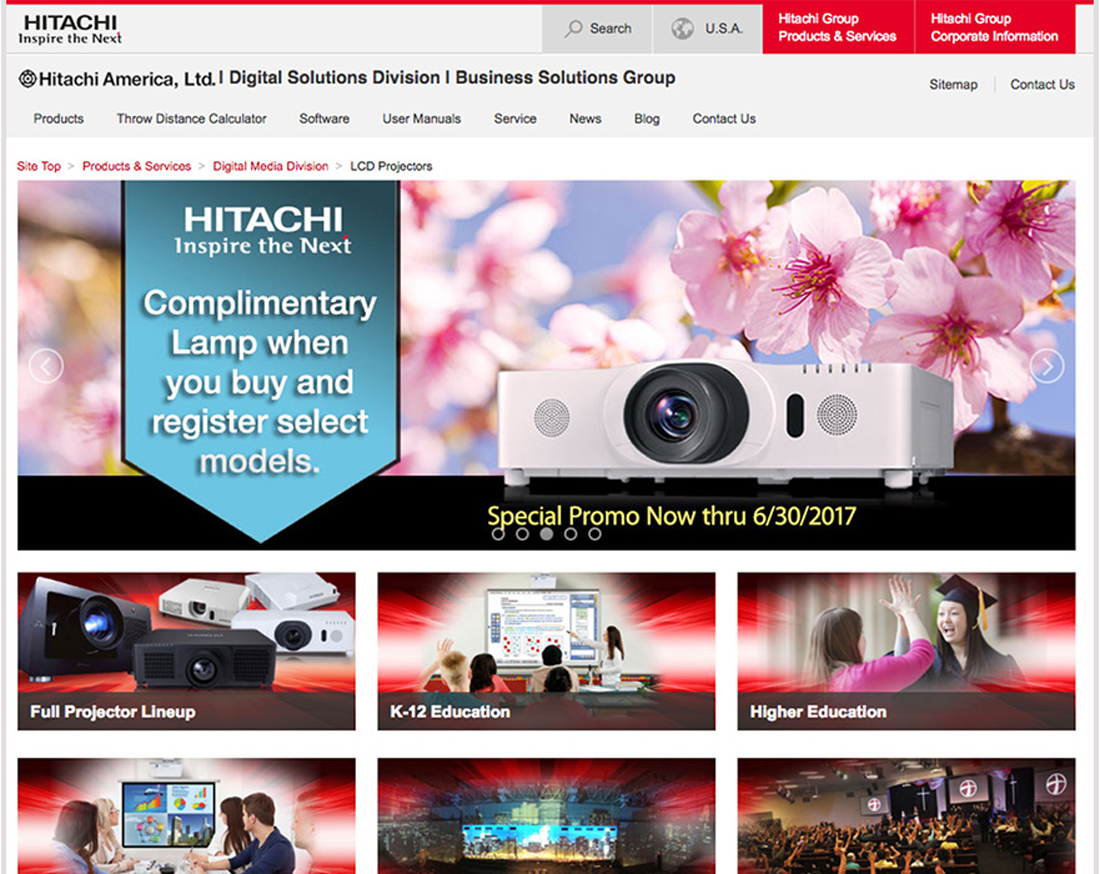Open Contact Us in main navigation
This screenshot has height=874, width=1100.
coord(724,119)
